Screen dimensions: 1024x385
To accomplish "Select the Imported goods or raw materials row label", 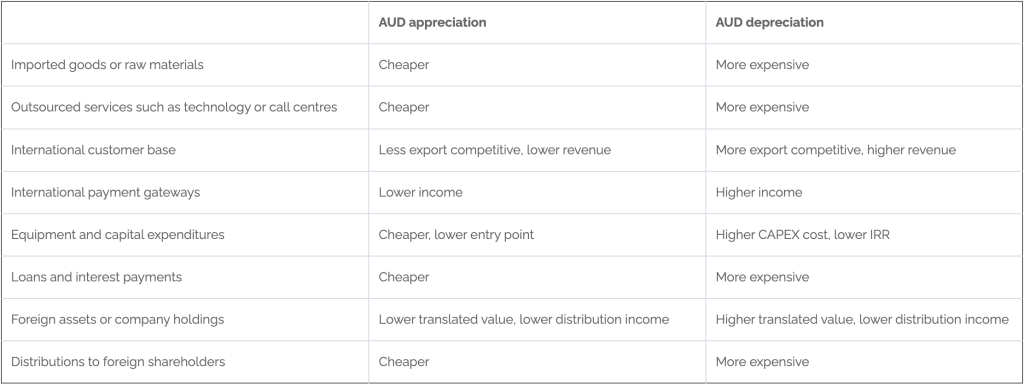I will (107, 65).
